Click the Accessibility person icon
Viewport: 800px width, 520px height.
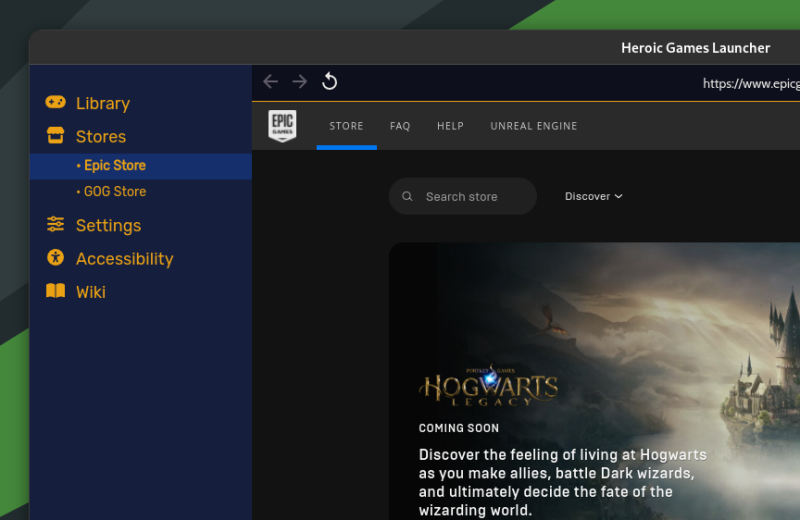point(55,257)
